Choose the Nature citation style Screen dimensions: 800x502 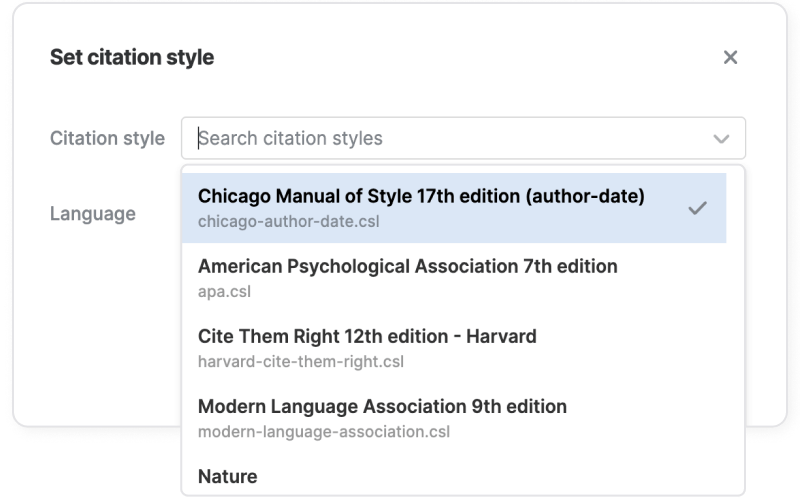pos(454,476)
